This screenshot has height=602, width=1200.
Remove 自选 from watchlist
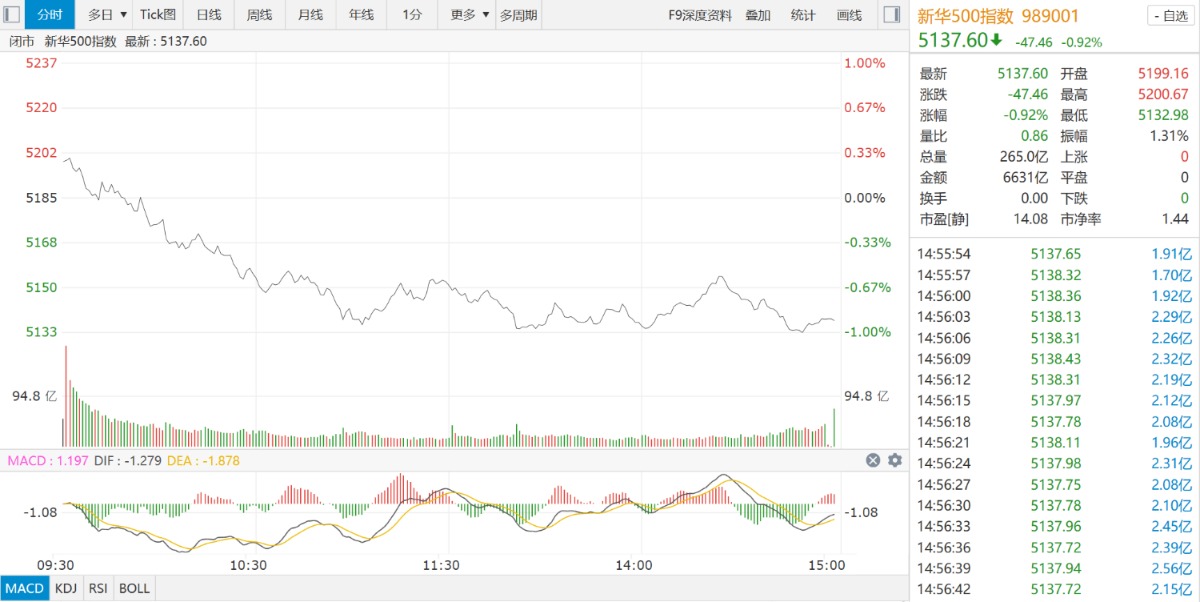coord(1169,15)
